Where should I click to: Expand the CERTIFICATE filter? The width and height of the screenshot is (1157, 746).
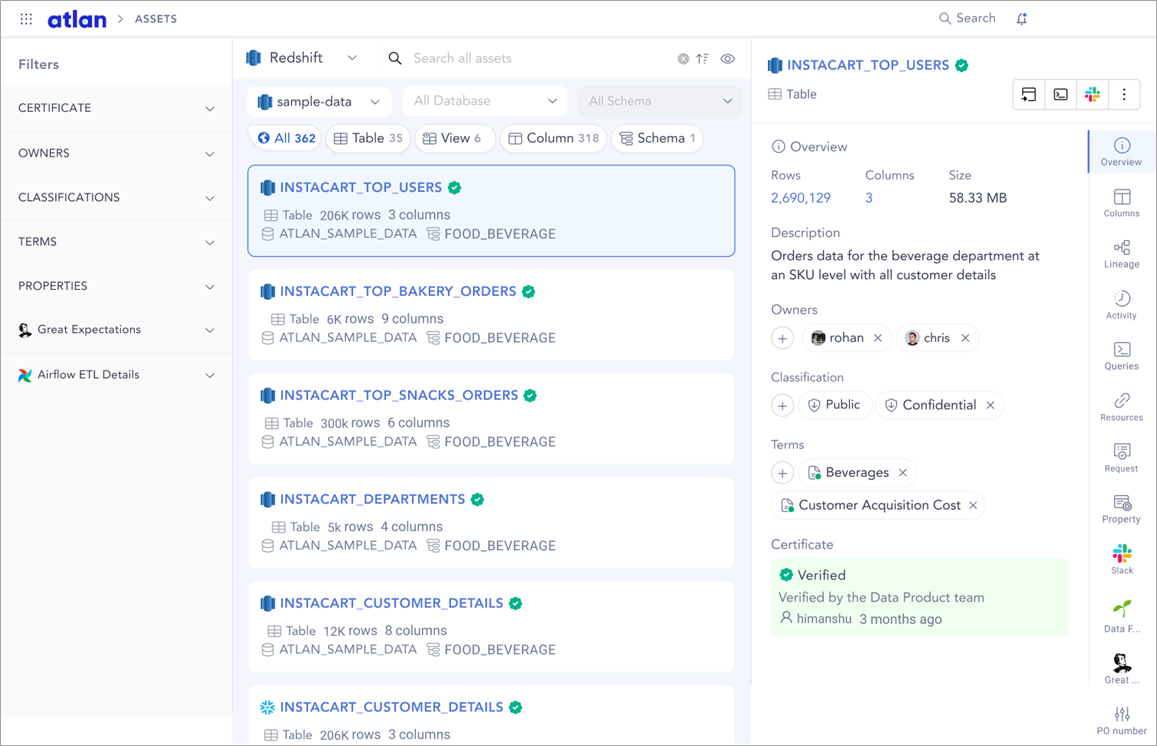[117, 108]
